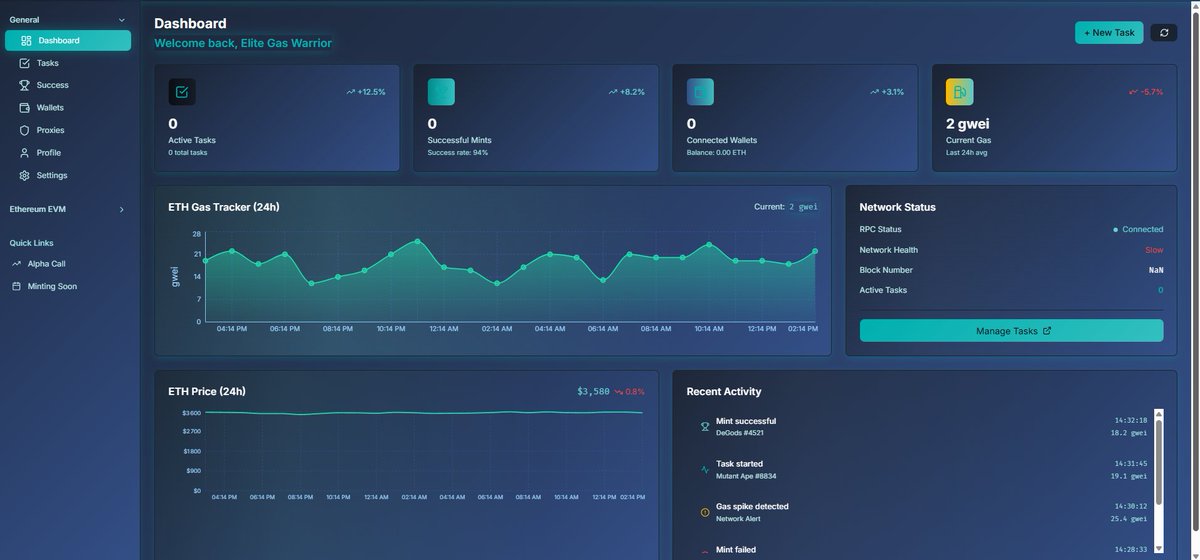
Task: Click the Success trophy icon
Action: [x=26, y=85]
